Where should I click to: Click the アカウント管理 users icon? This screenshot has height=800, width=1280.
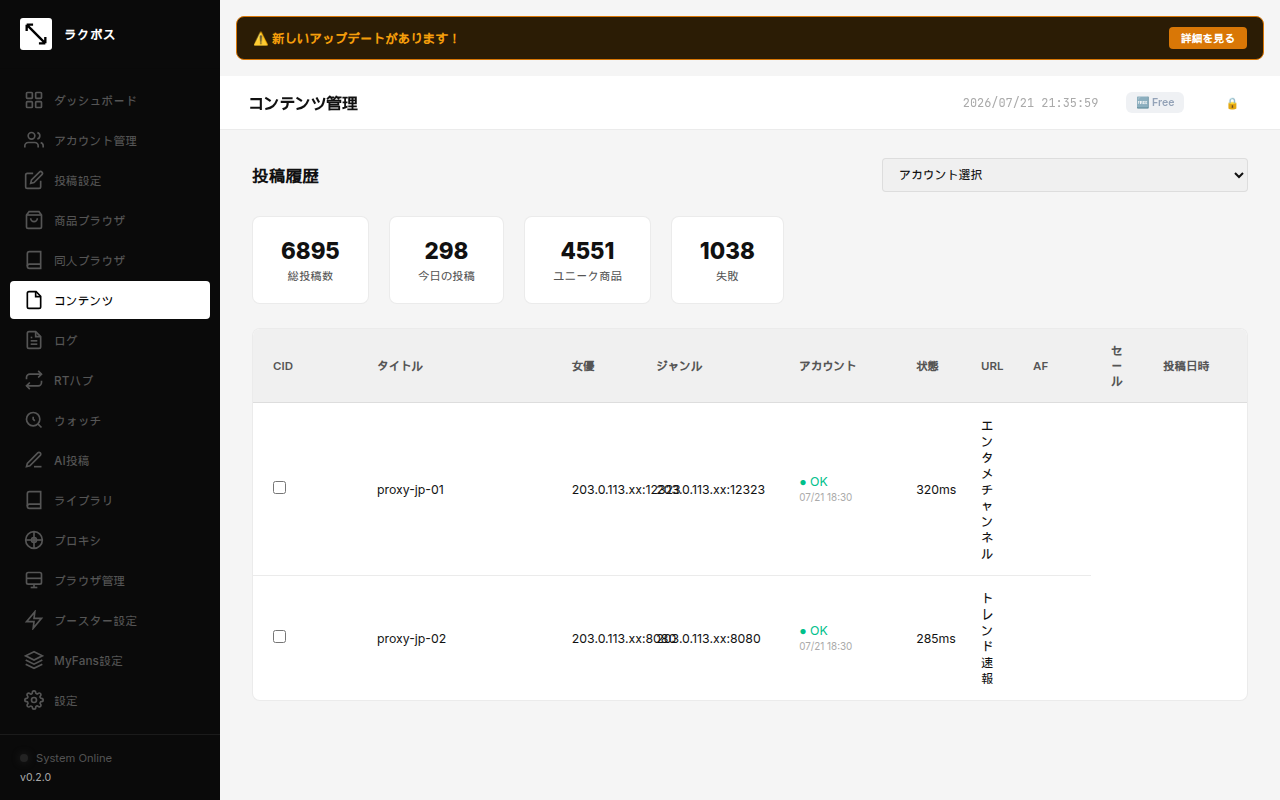34,140
